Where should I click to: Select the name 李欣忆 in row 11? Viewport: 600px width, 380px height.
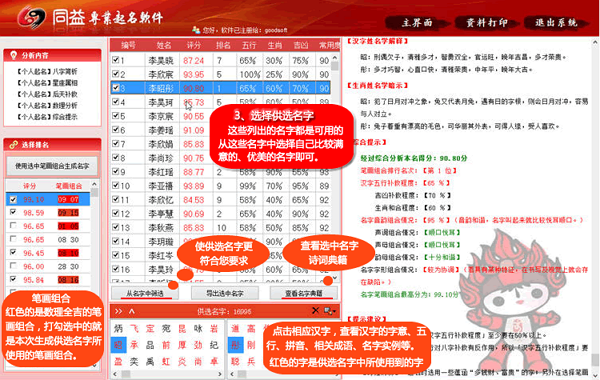161,200
